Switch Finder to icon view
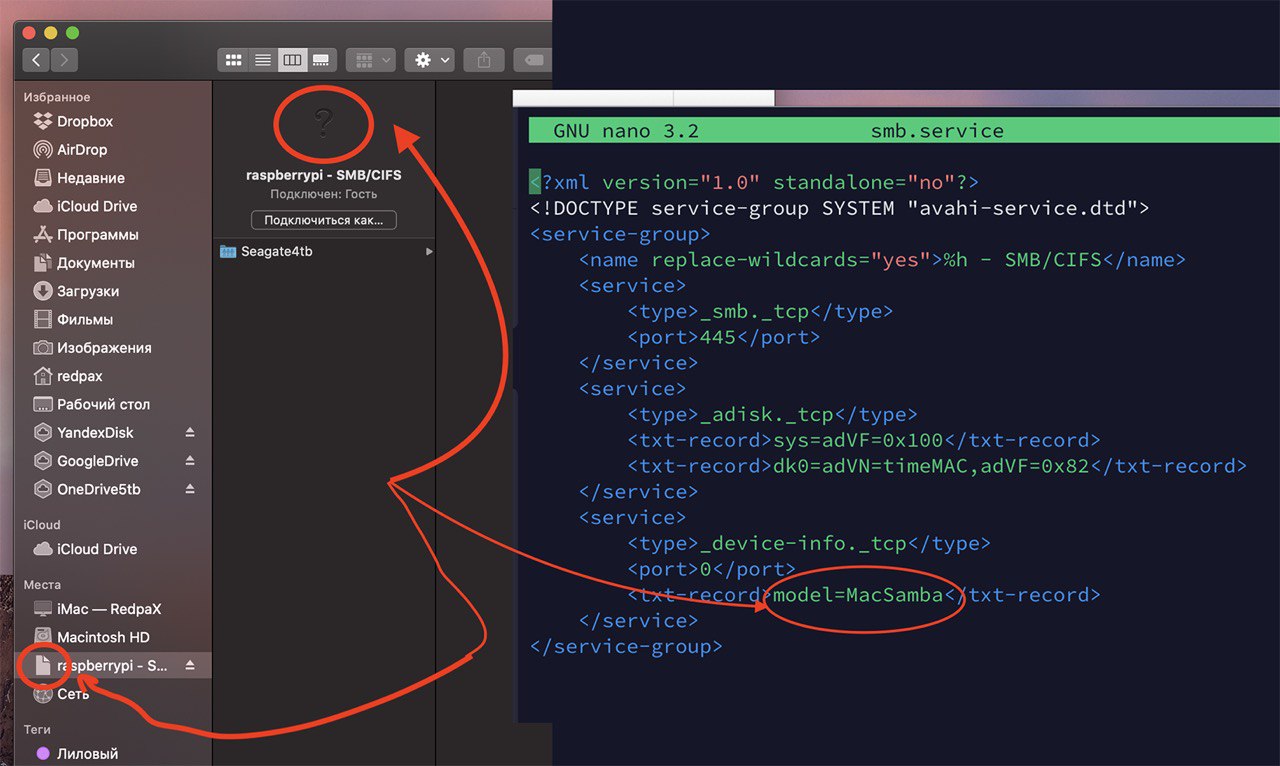 tap(233, 60)
